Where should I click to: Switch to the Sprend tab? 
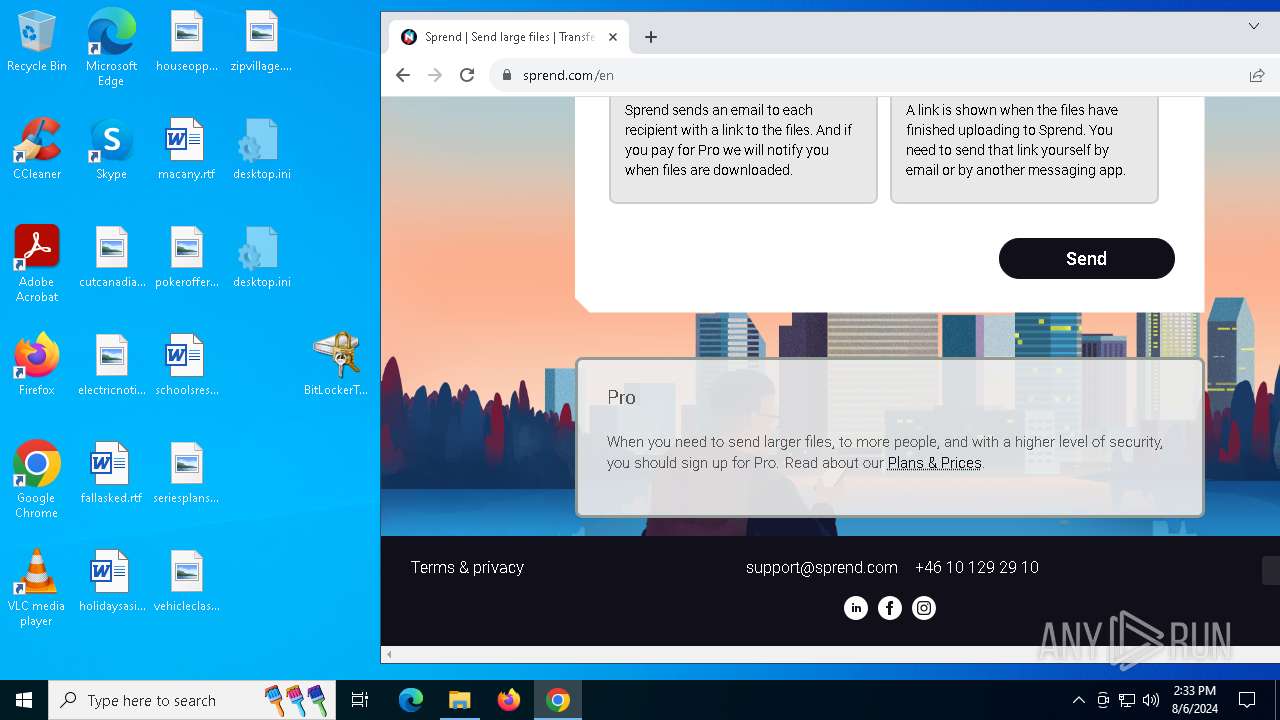[x=509, y=37]
